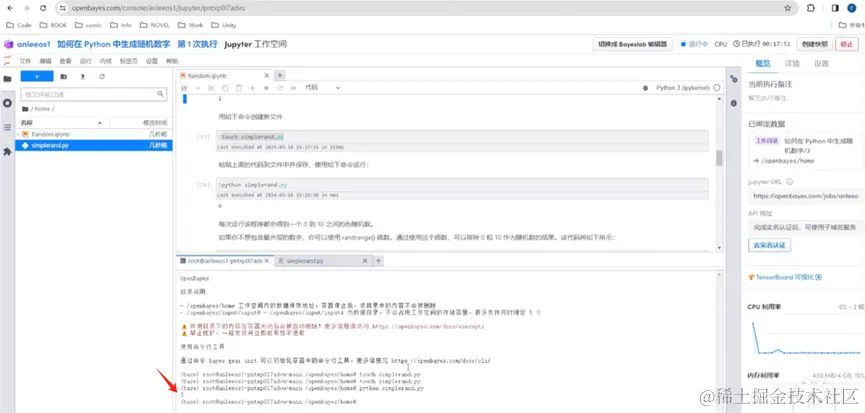This screenshot has width=865, height=413.
Task: Switch to 详情 tab in right panel
Action: (x=792, y=63)
